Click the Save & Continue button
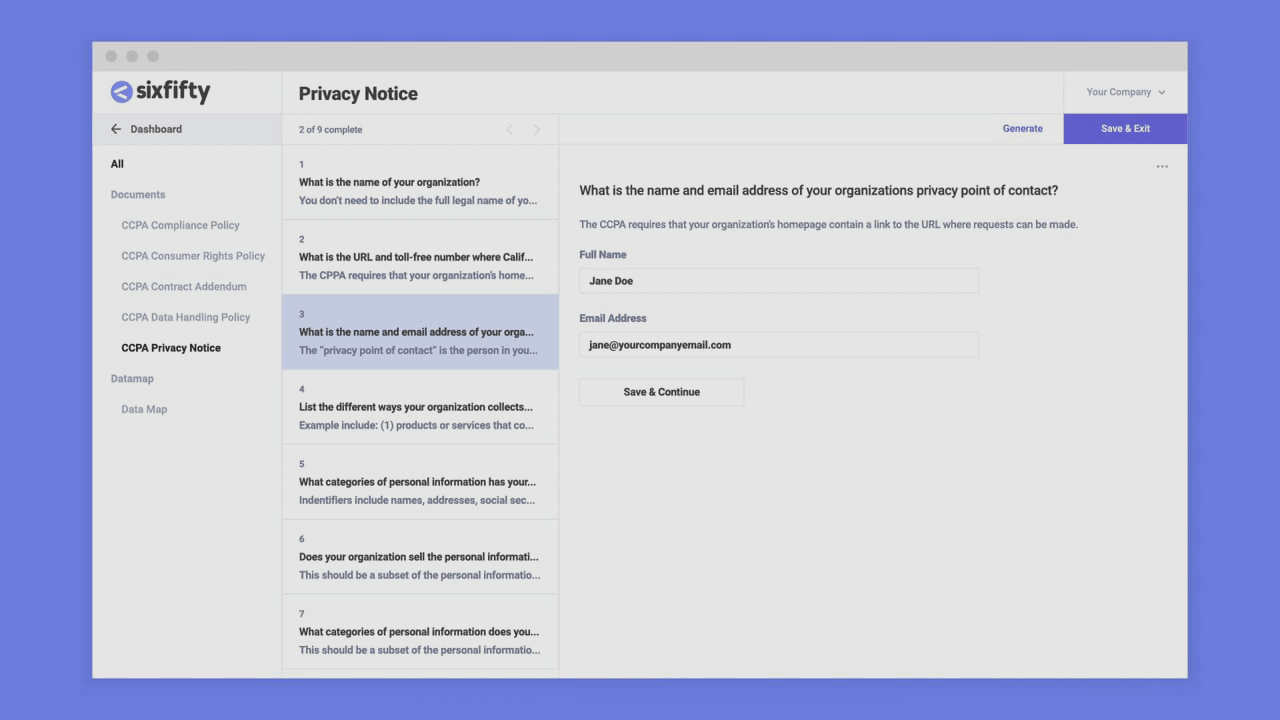Screen dimensions: 1280x720 (661, 392)
